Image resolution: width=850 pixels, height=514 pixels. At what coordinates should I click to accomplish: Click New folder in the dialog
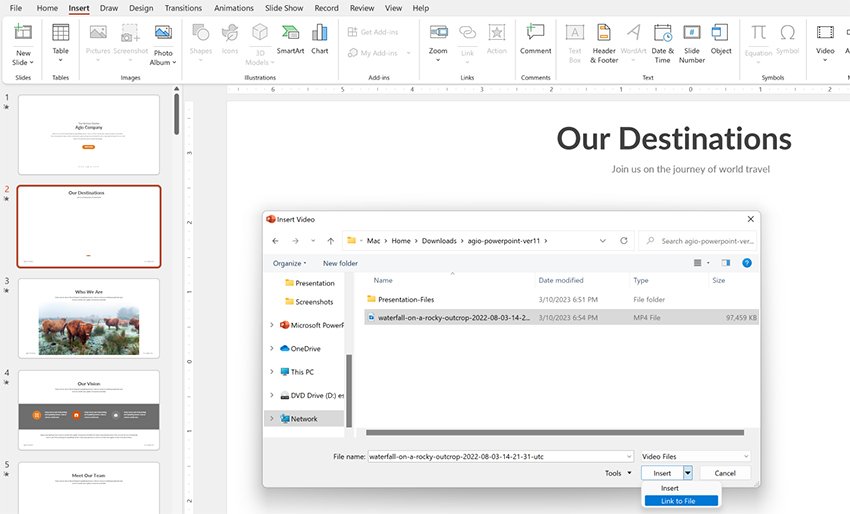pos(340,263)
